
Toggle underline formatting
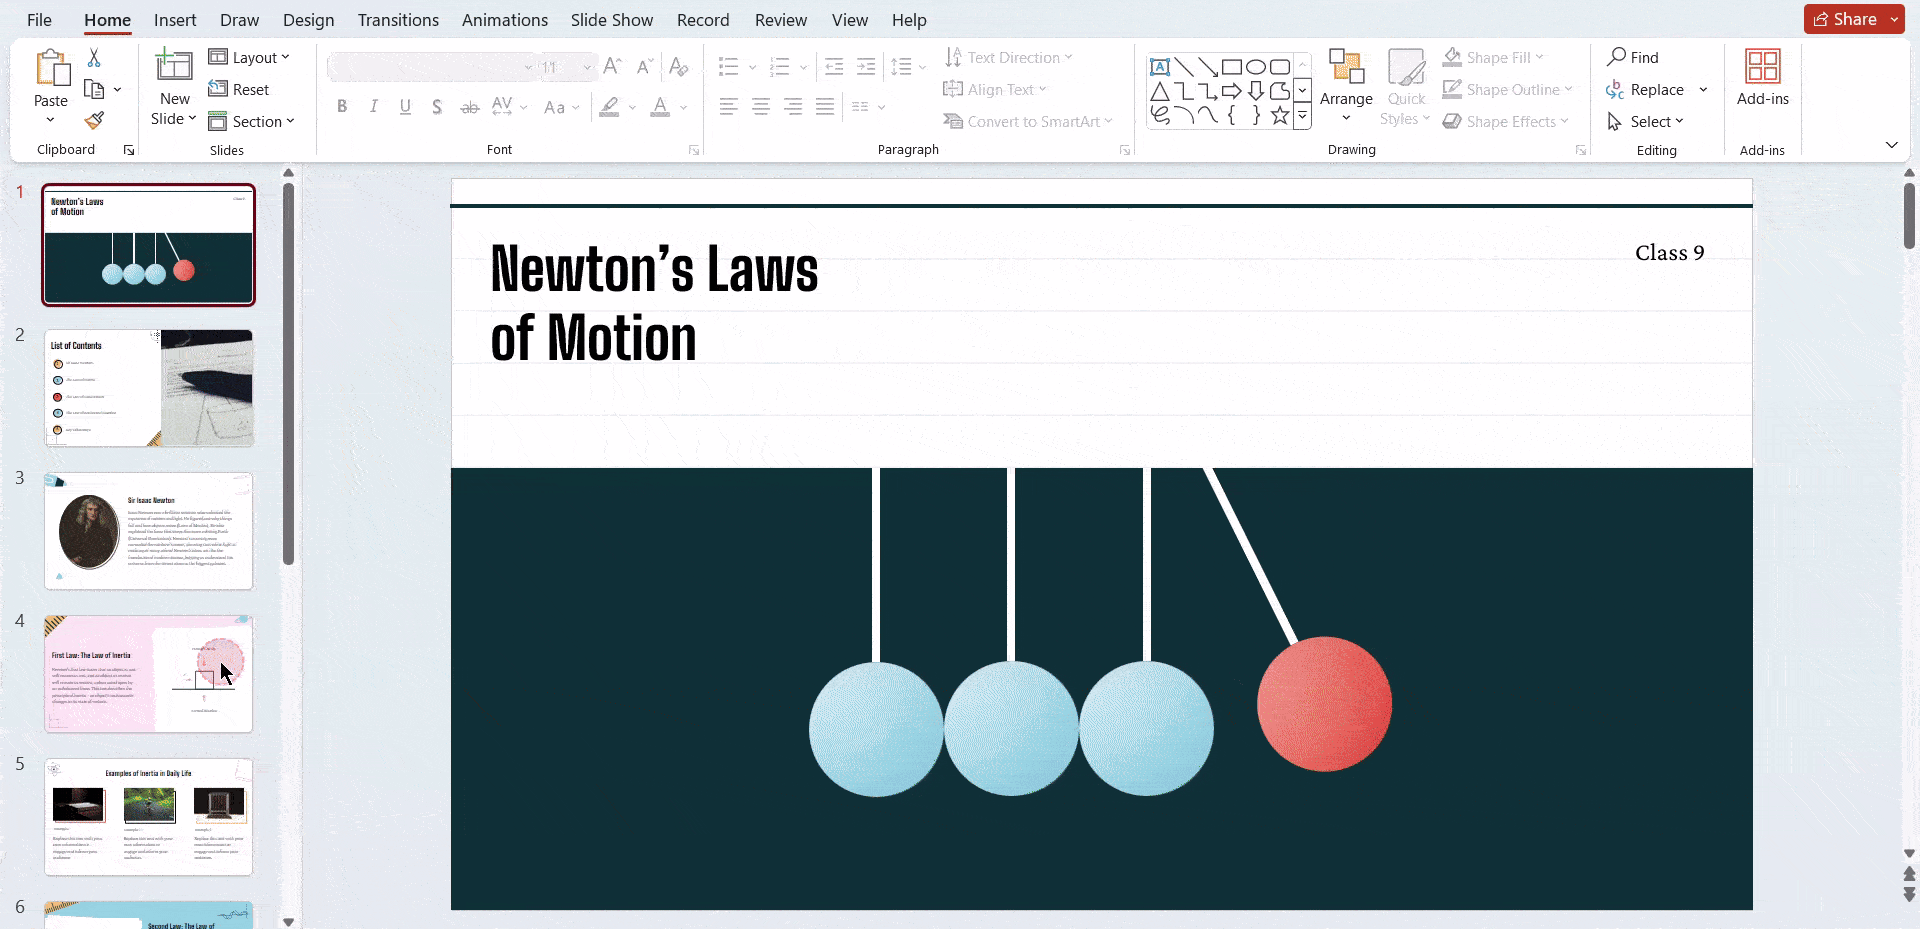(x=405, y=107)
